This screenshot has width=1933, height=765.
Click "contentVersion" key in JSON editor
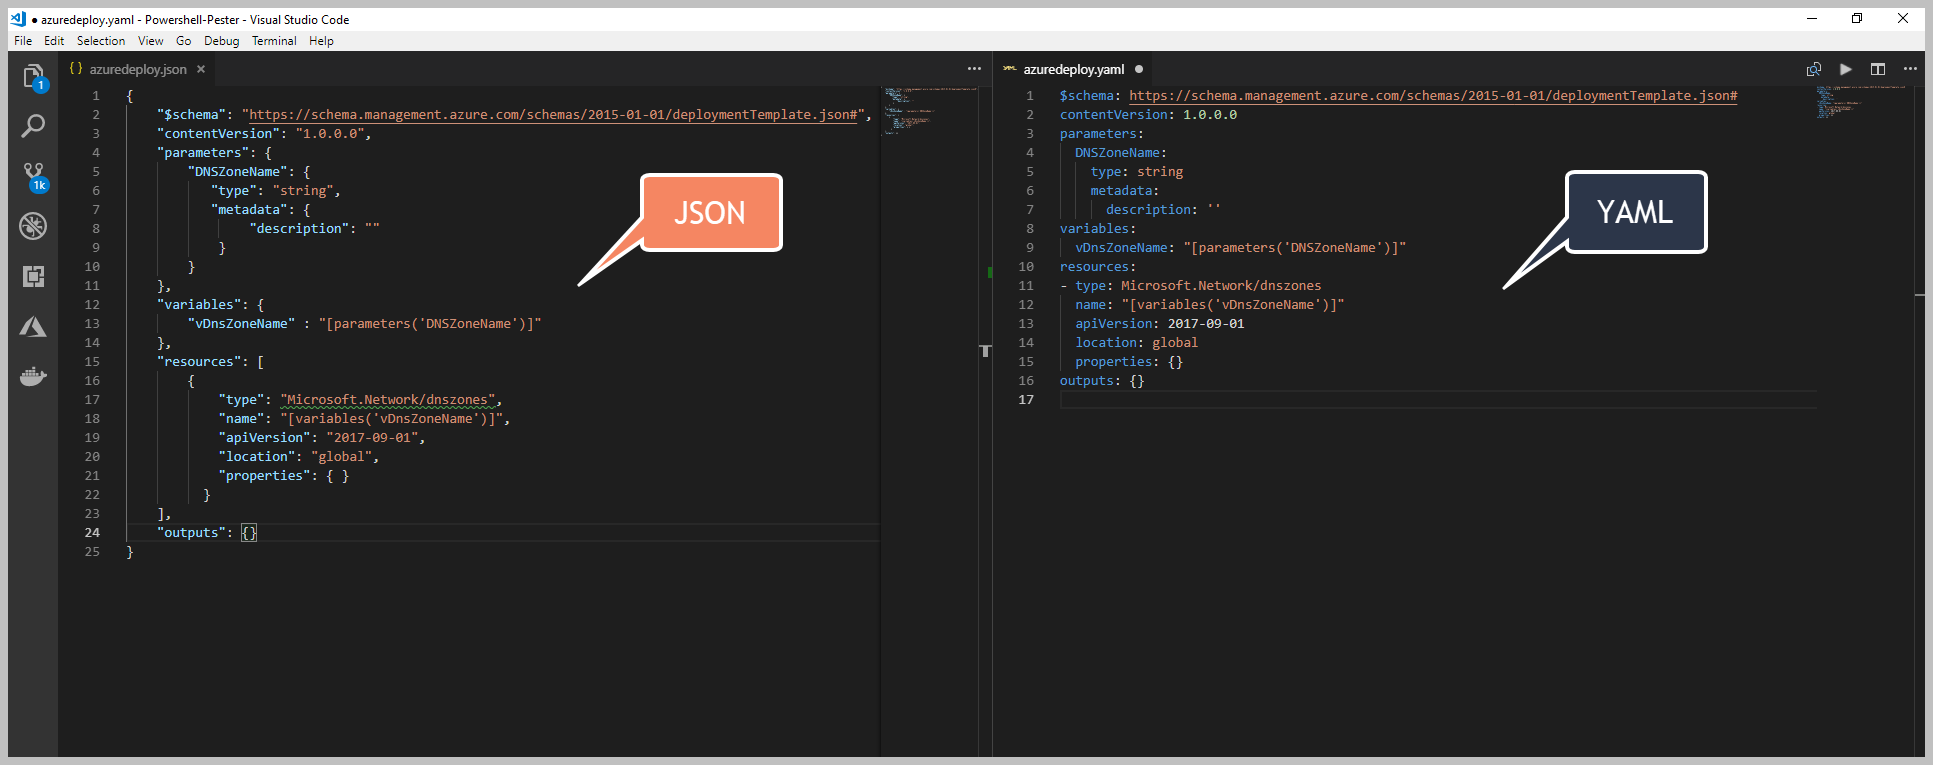coord(218,134)
